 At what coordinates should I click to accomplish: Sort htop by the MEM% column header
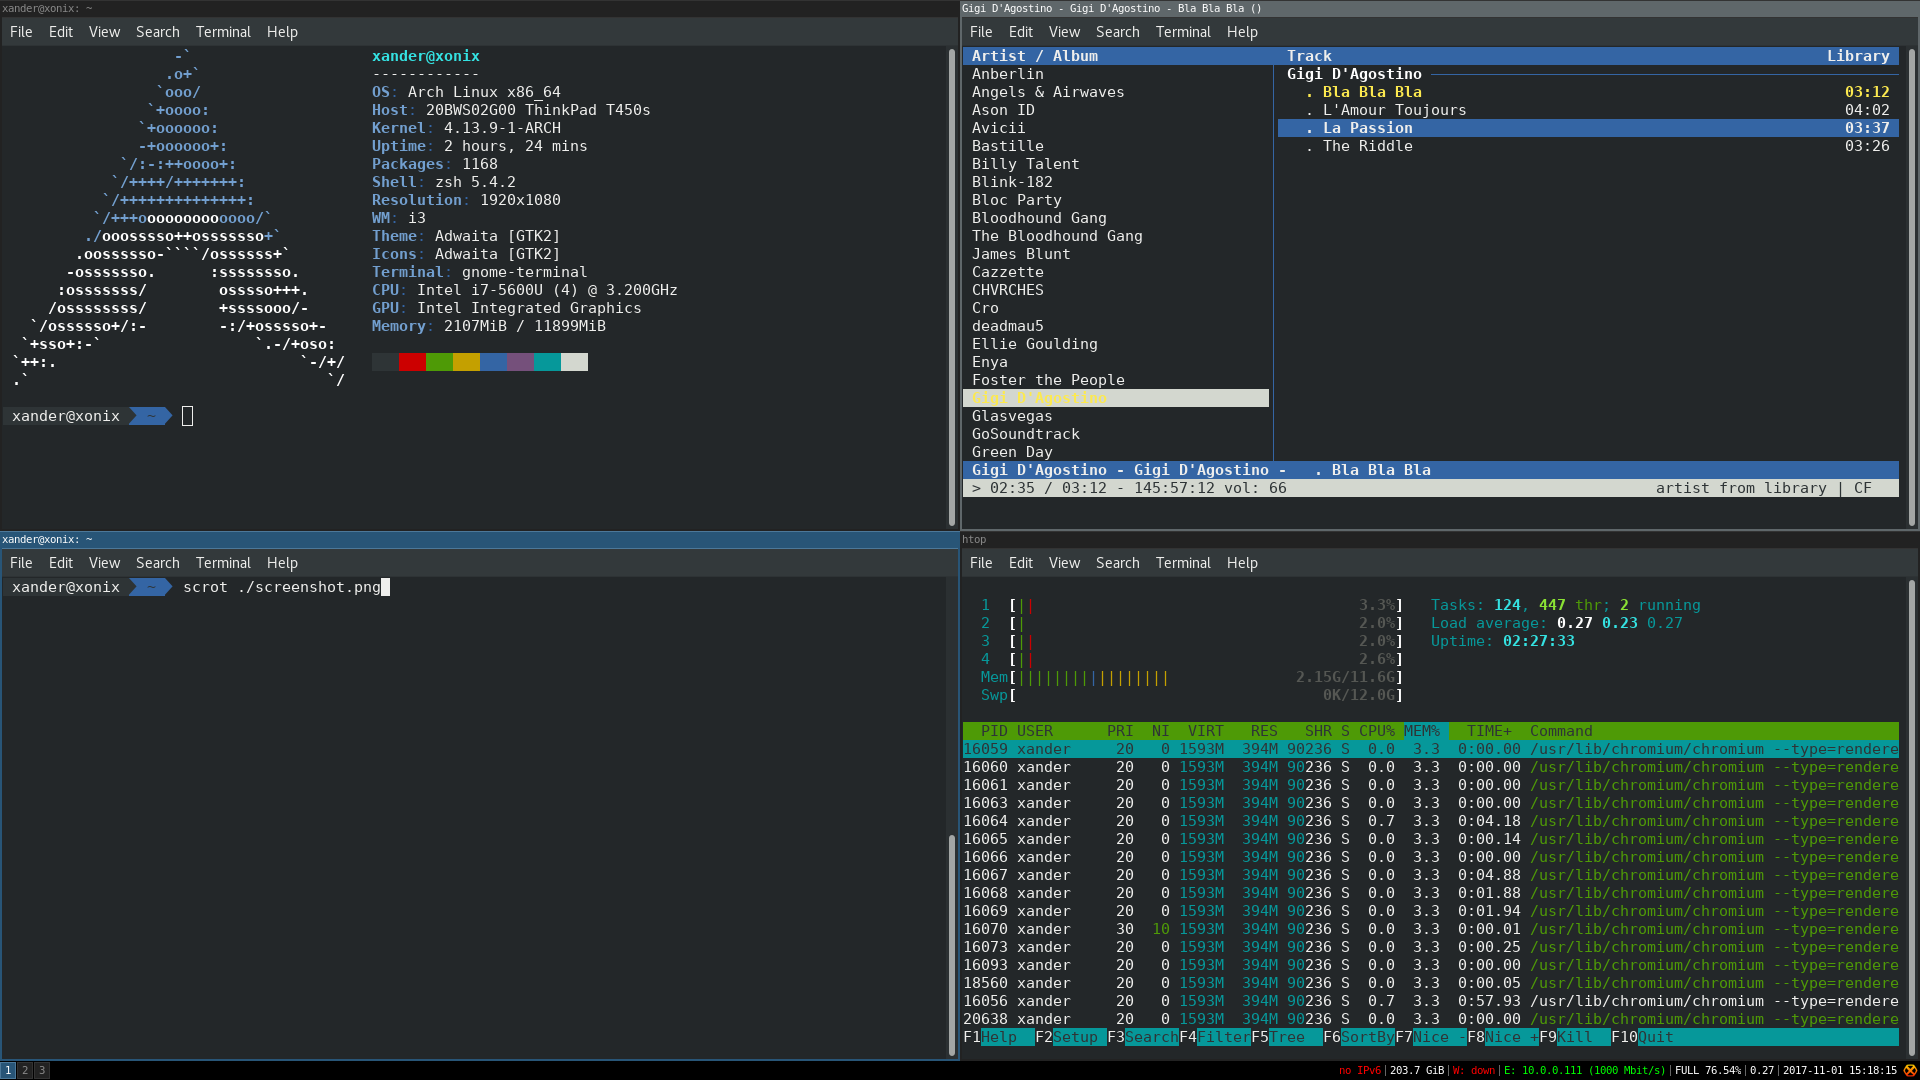(1421, 731)
